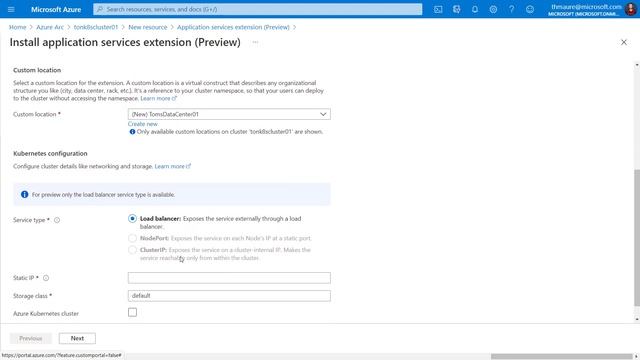Click the Next button
Screen dimensions: 640x360
click(77, 338)
